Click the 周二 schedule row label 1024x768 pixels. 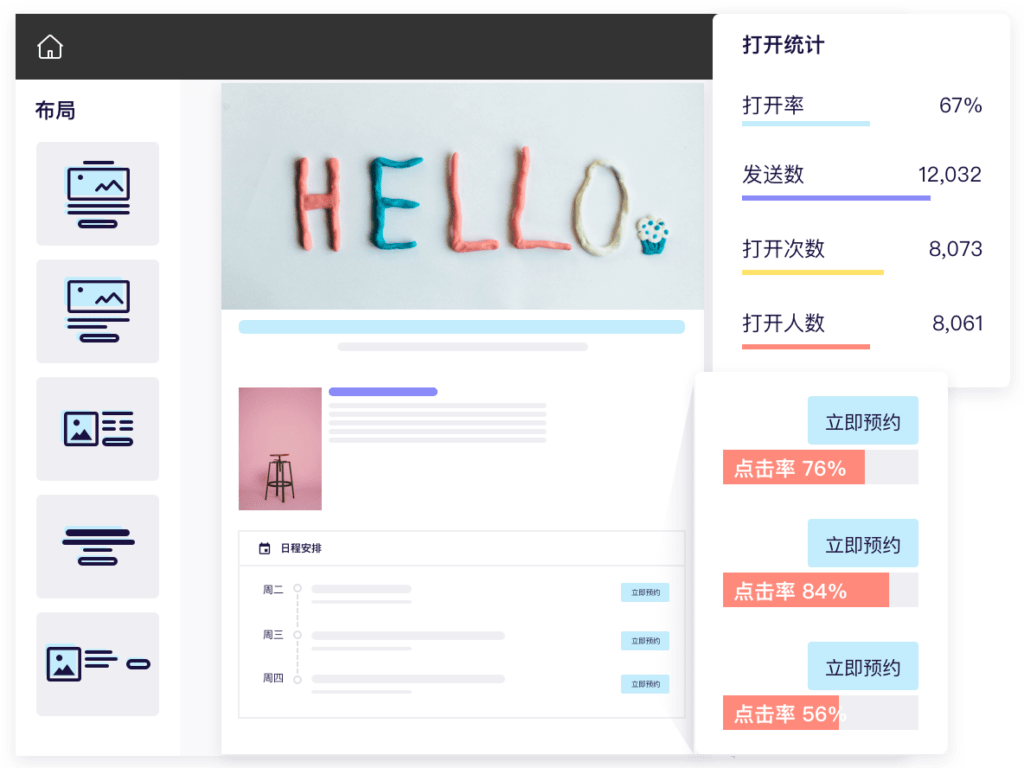point(273,590)
